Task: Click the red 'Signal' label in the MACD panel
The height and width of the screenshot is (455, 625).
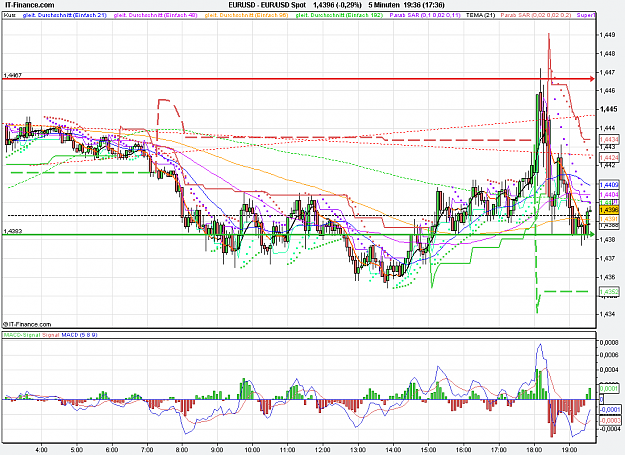Action: click(x=51, y=335)
